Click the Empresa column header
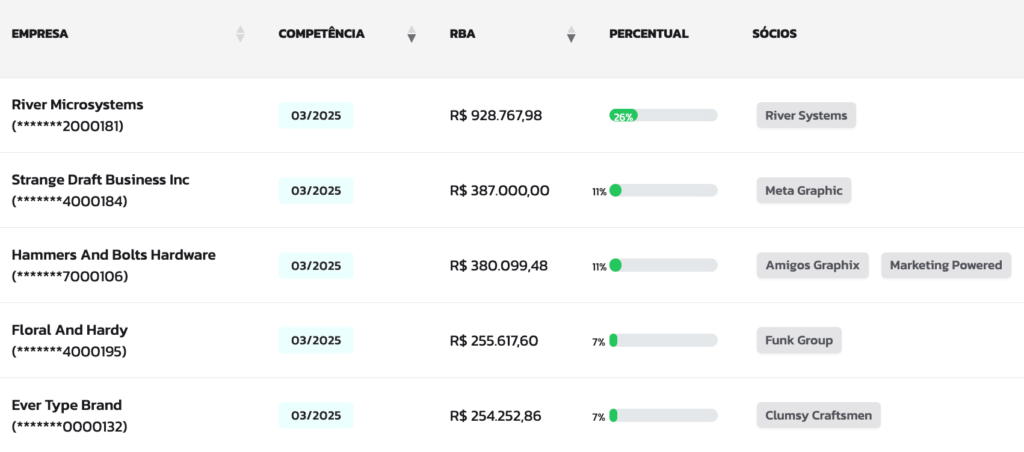The width and height of the screenshot is (1024, 452). tap(40, 34)
